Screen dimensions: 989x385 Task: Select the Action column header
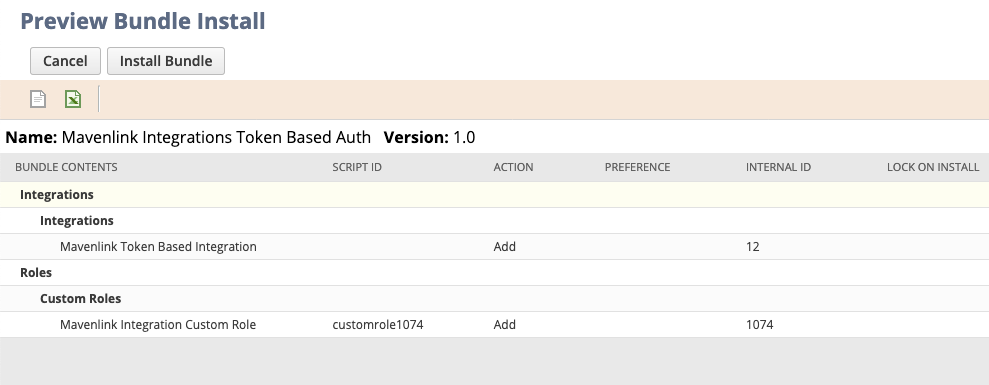(x=513, y=167)
